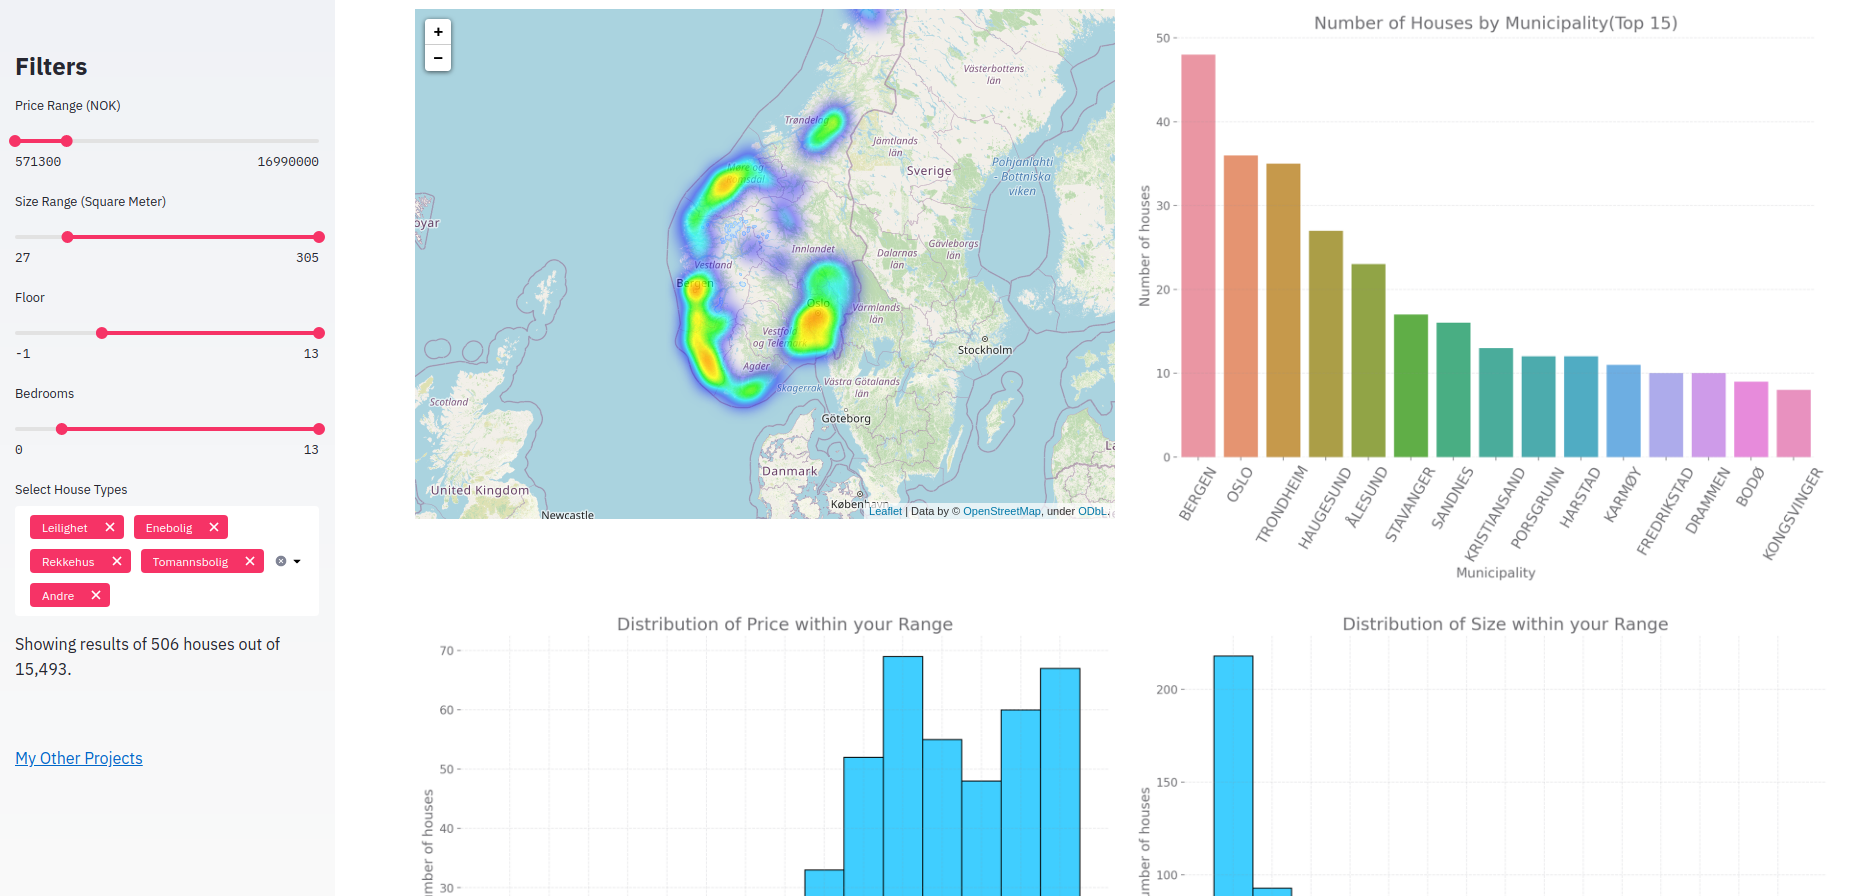
Task: Expand the house types dropdown arrow
Action: [x=297, y=561]
